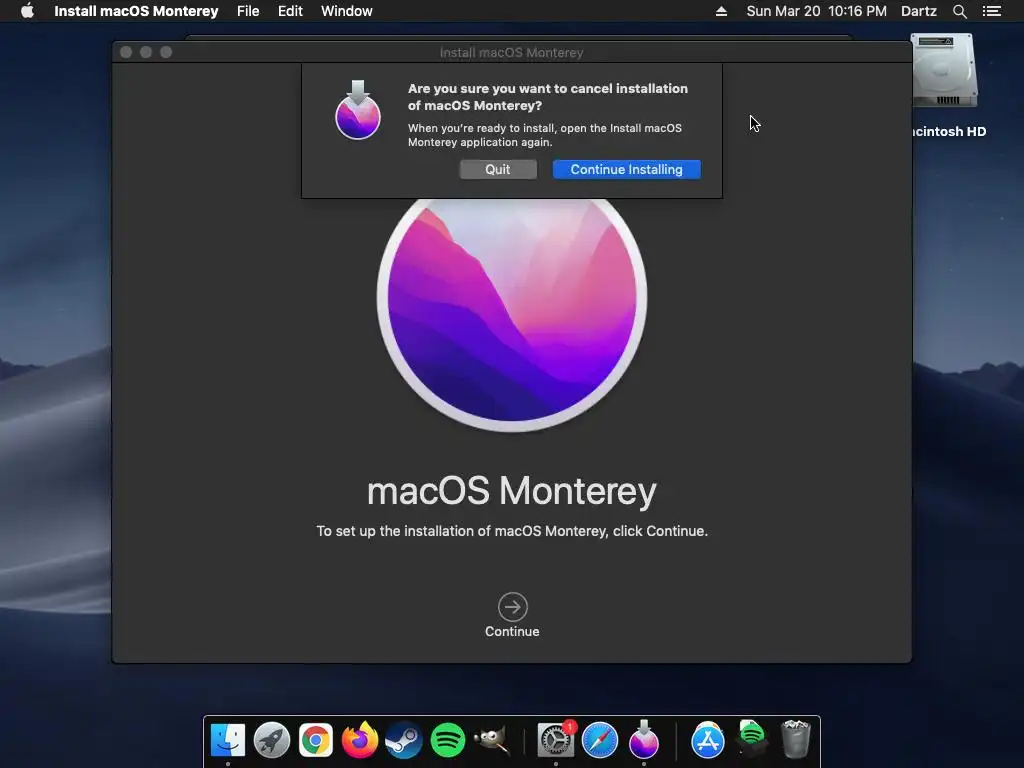Screen dimensions: 1024x768
Task: Launch GIMP from the Dock
Action: coord(491,740)
